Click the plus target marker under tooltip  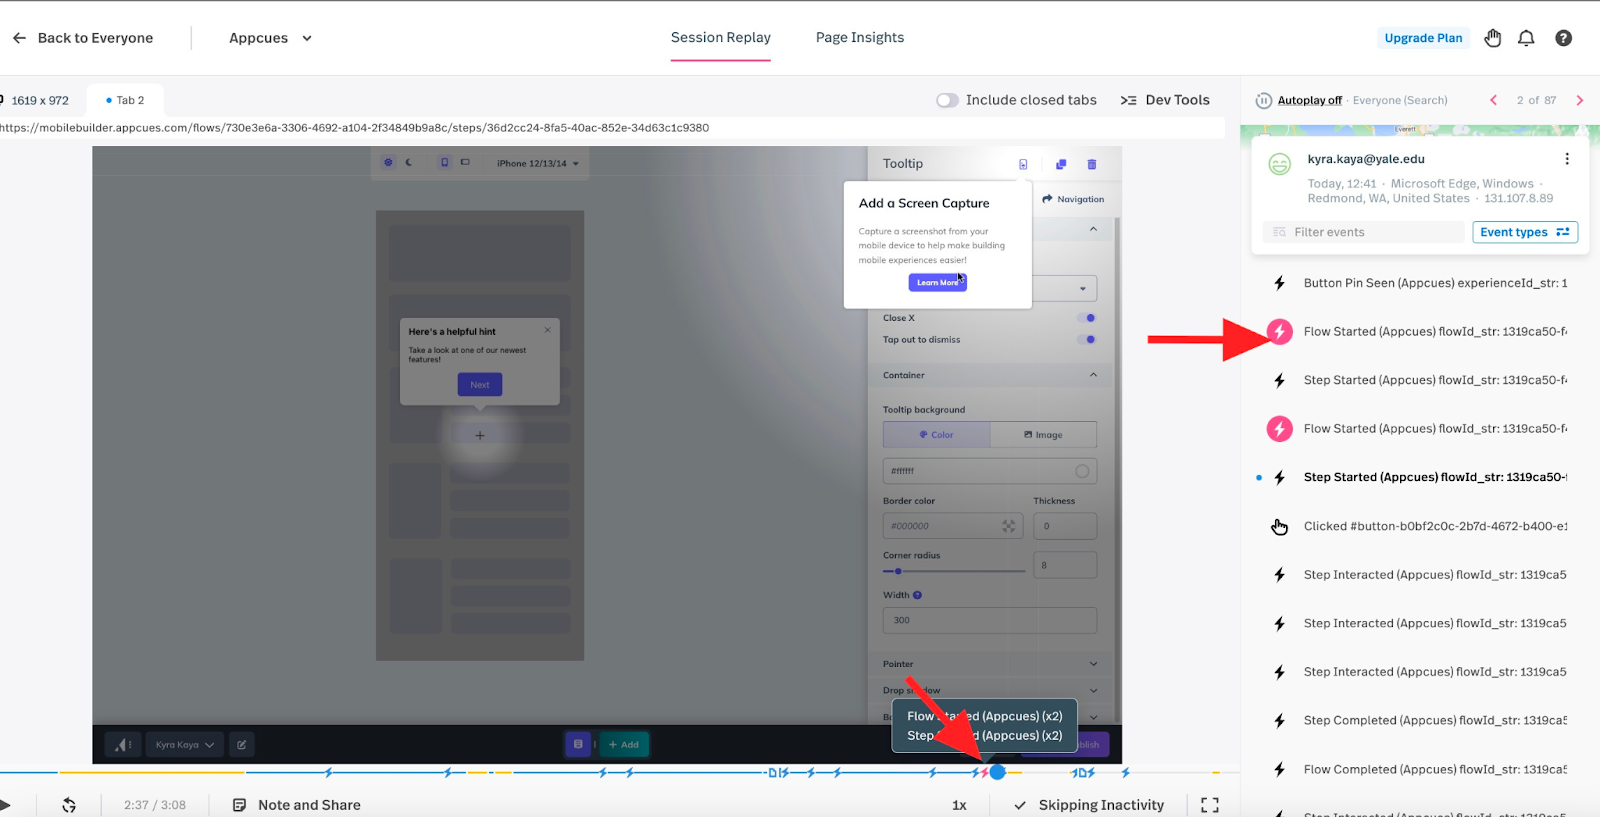(480, 435)
